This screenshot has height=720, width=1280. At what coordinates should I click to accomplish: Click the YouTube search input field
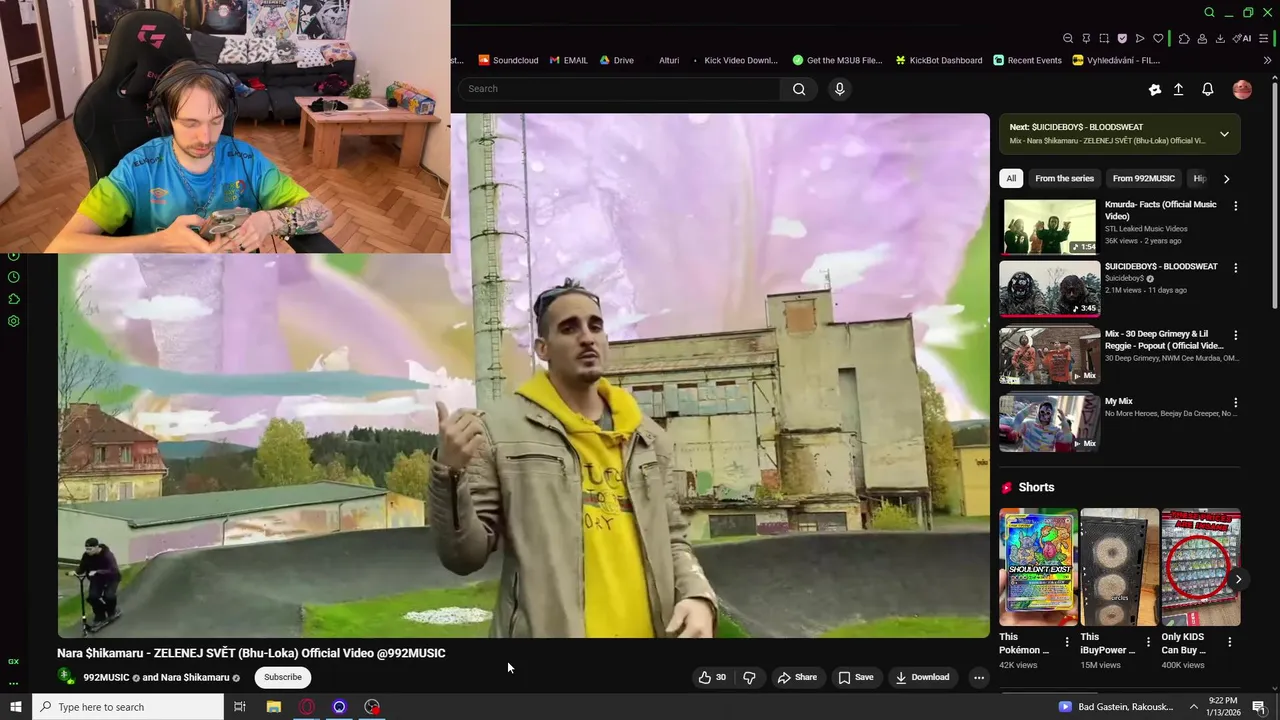click(620, 89)
